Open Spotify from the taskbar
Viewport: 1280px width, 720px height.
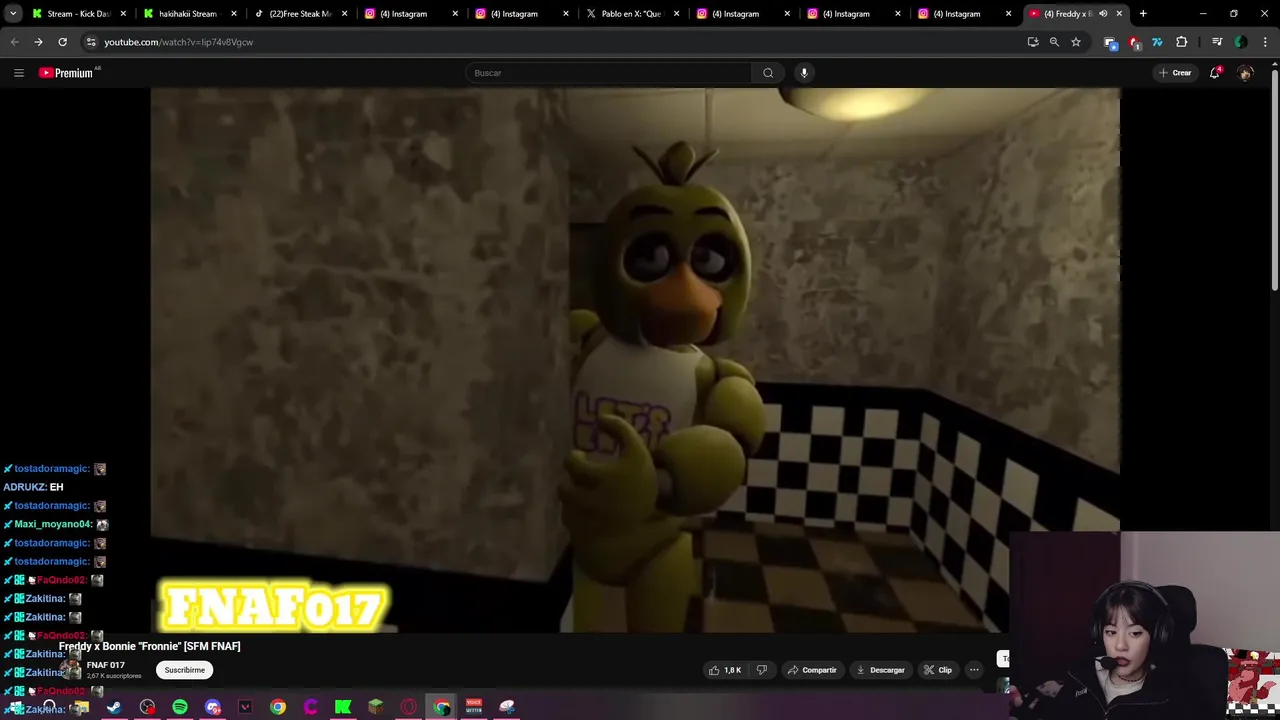[x=180, y=707]
